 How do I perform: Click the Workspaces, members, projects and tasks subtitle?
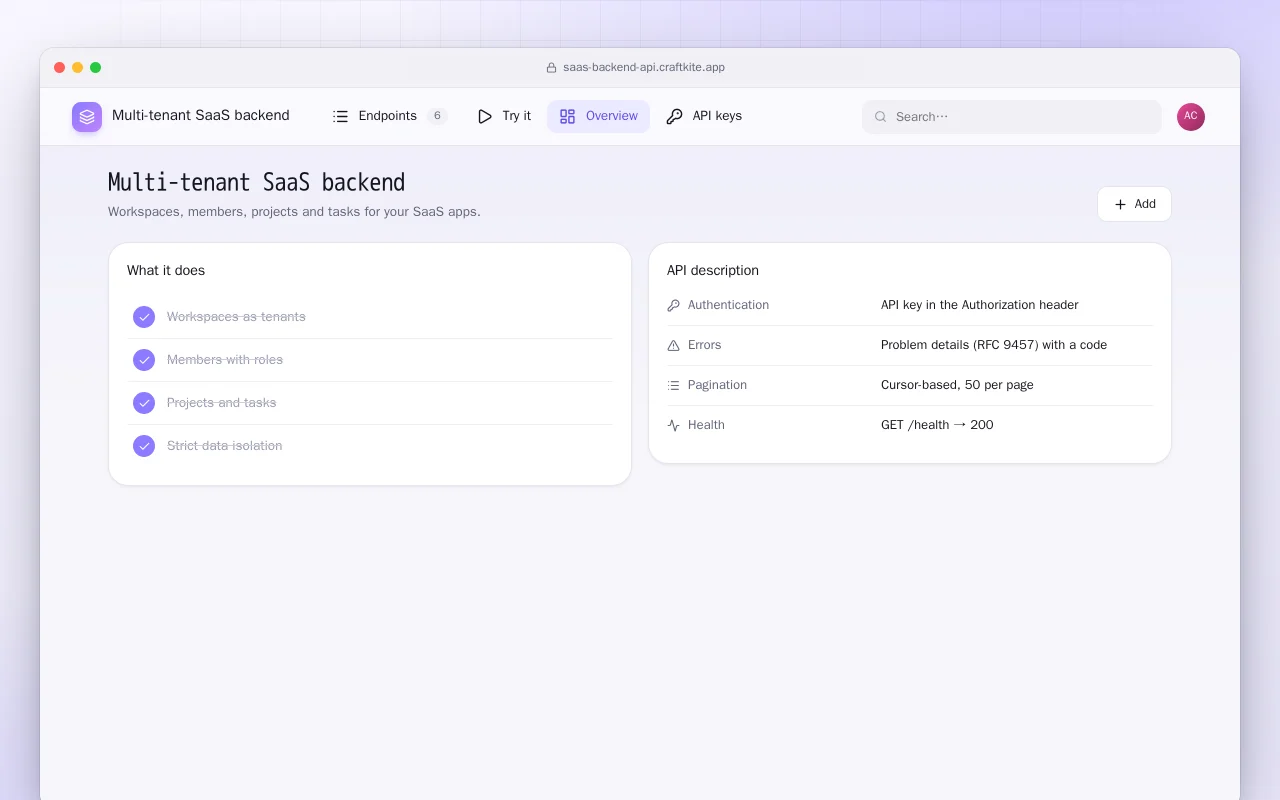pos(294,212)
